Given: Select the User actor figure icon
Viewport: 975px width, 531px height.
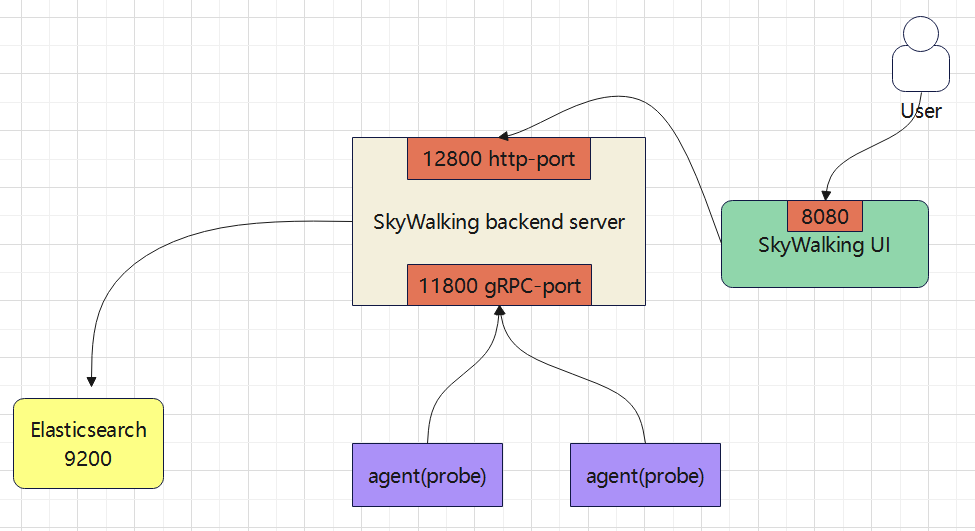Looking at the screenshot, I should pos(920,54).
